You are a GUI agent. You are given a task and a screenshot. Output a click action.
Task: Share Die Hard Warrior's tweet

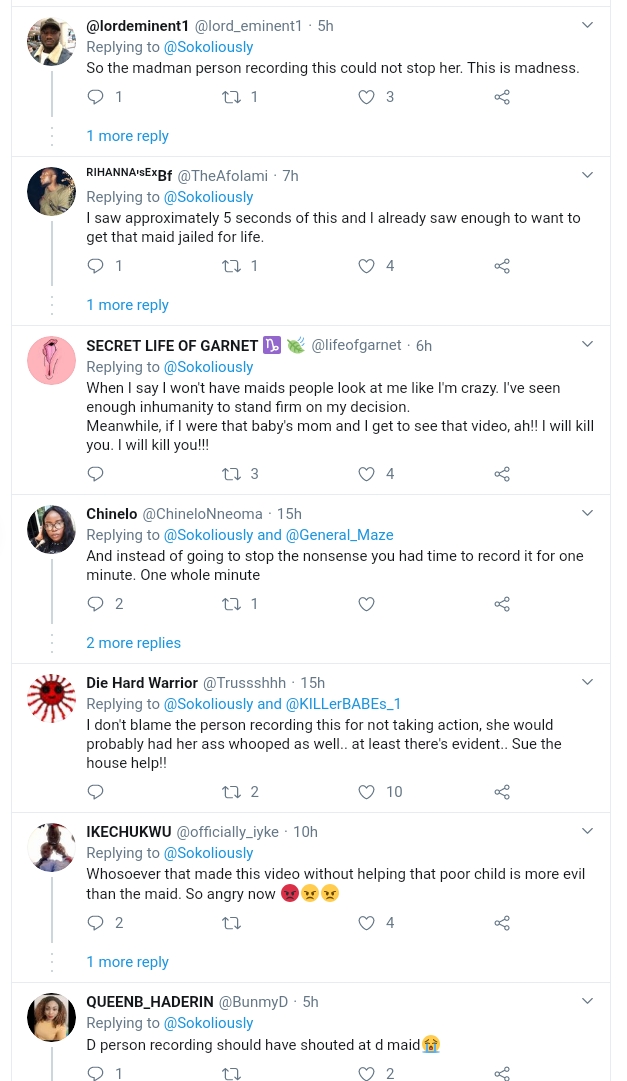(501, 792)
